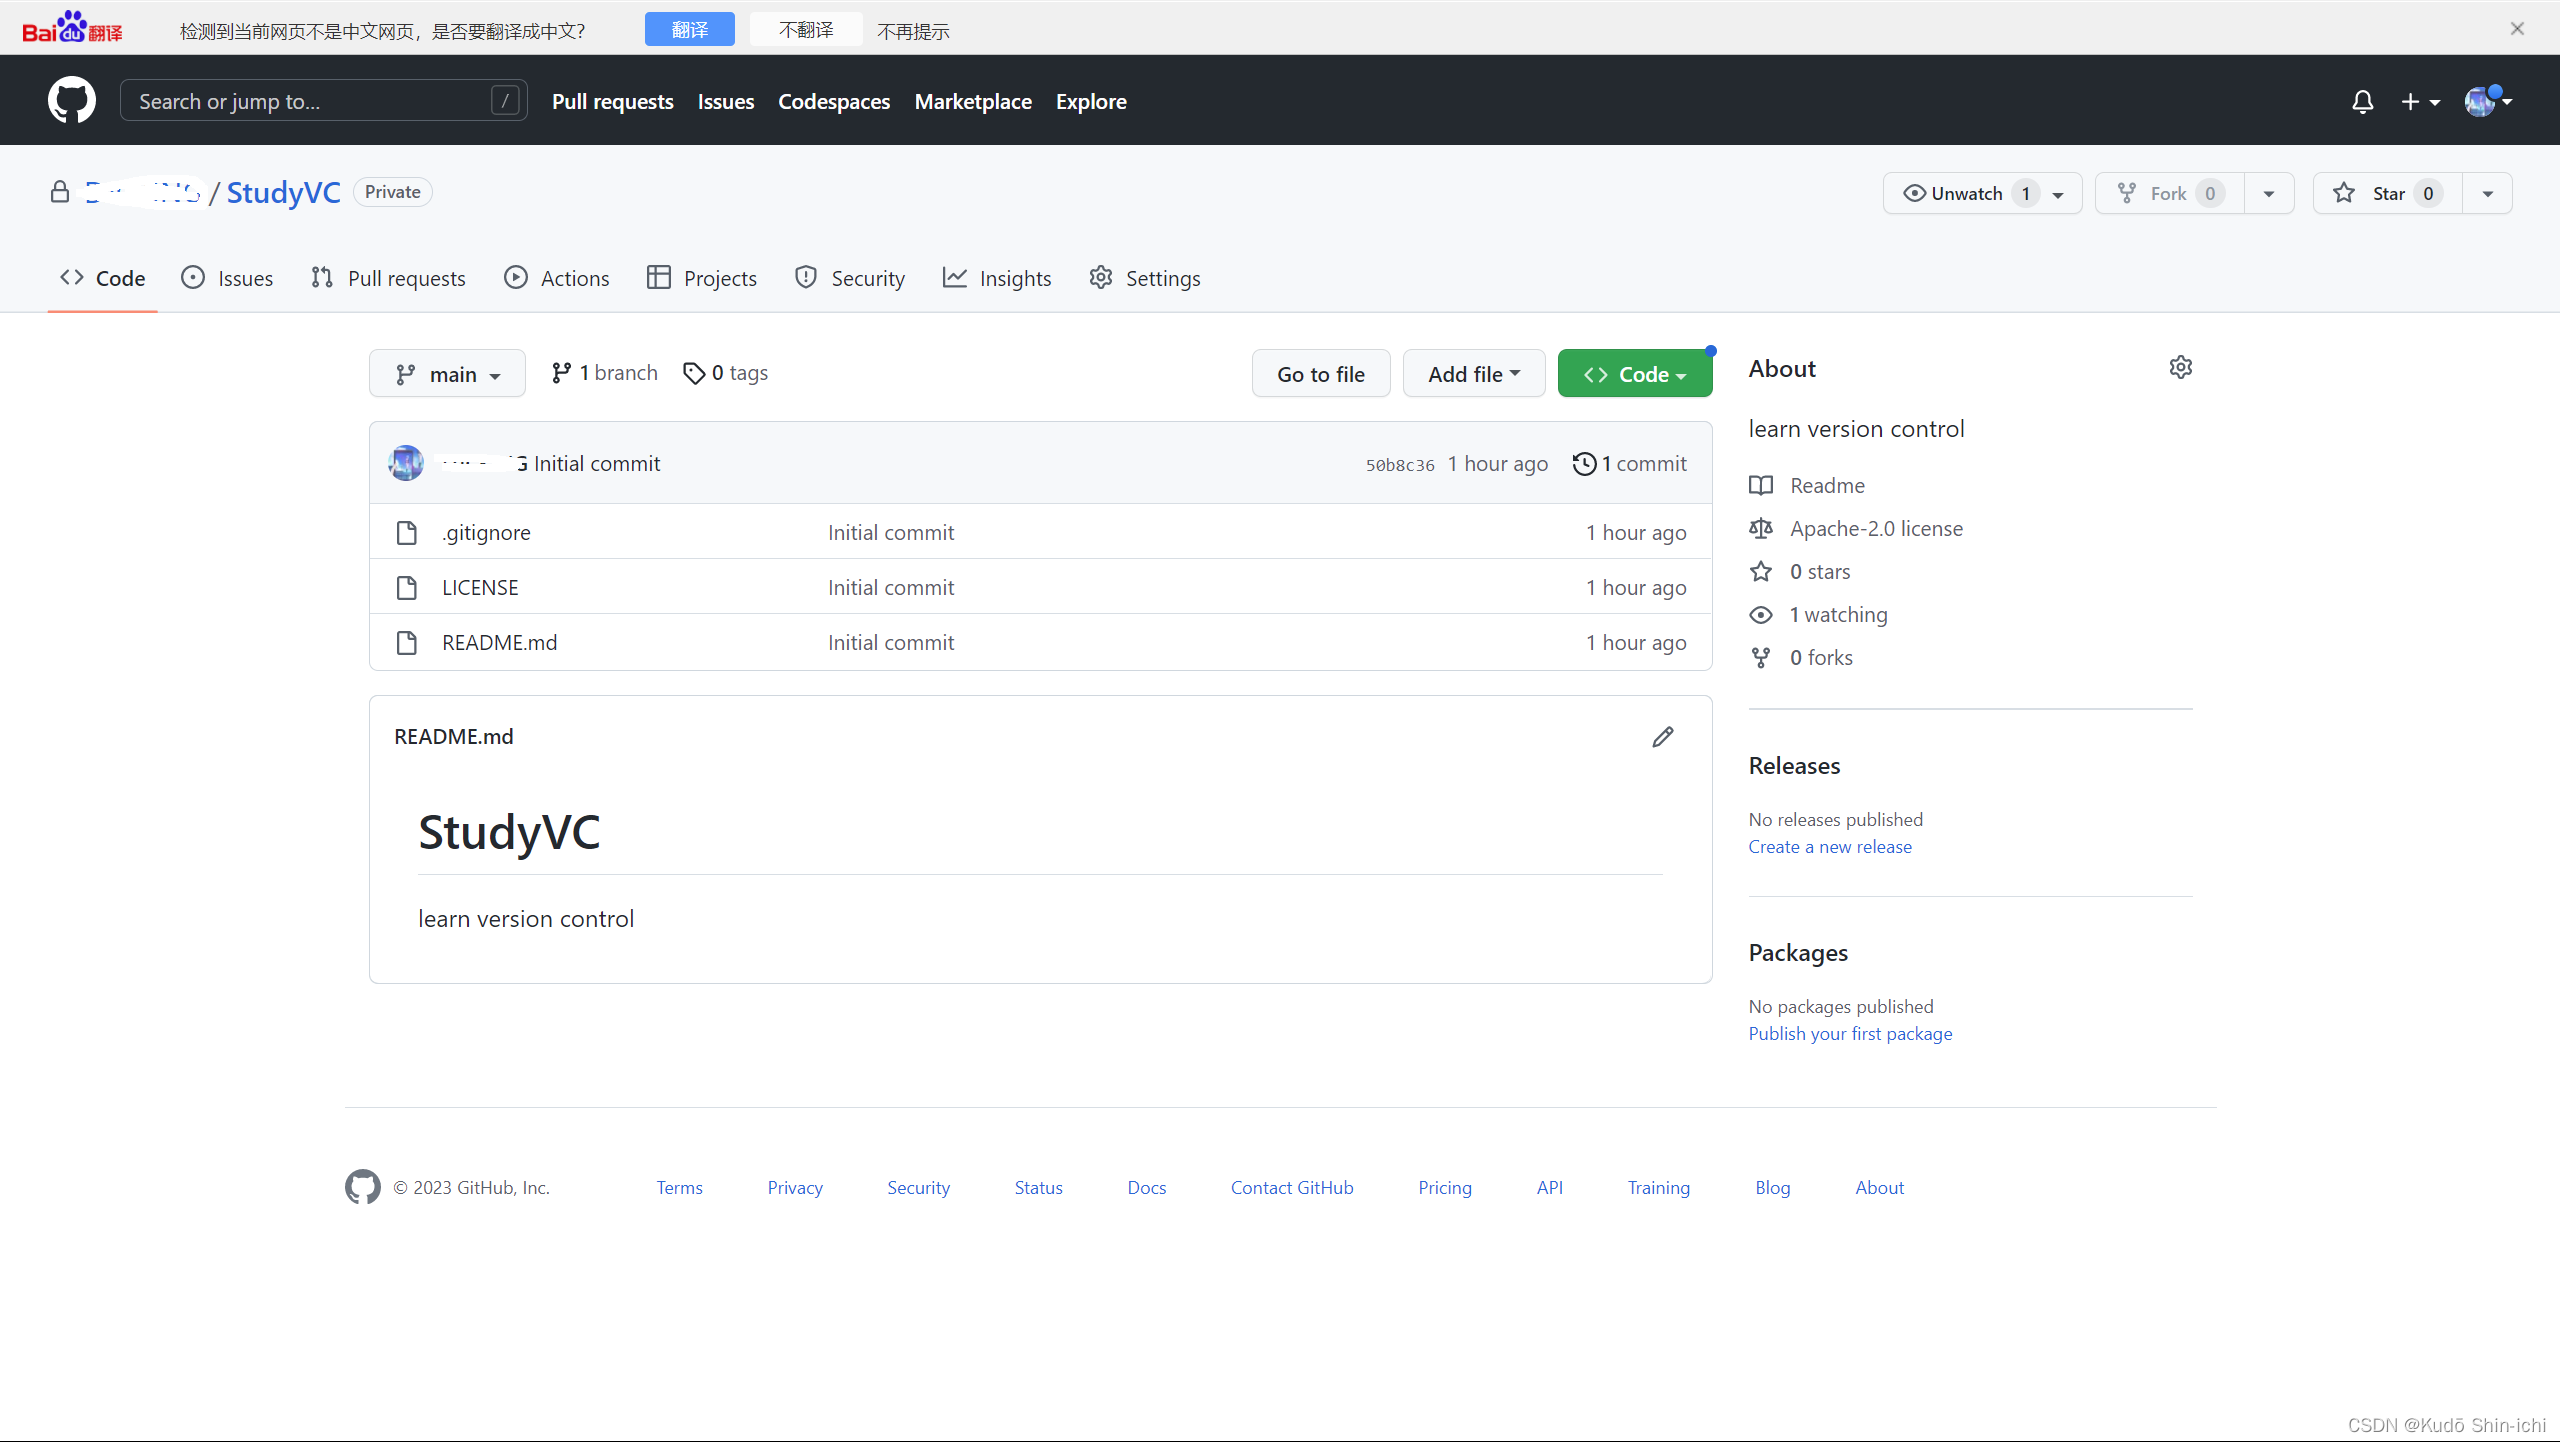
Task: Open the footer Pricing link
Action: pyautogui.click(x=1445, y=1188)
